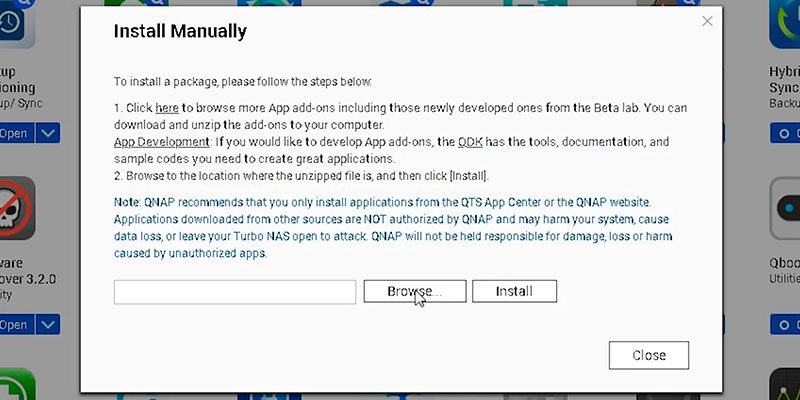Screen dimensions: 800x400
Task: Open the QDK link
Action: click(x=470, y=142)
